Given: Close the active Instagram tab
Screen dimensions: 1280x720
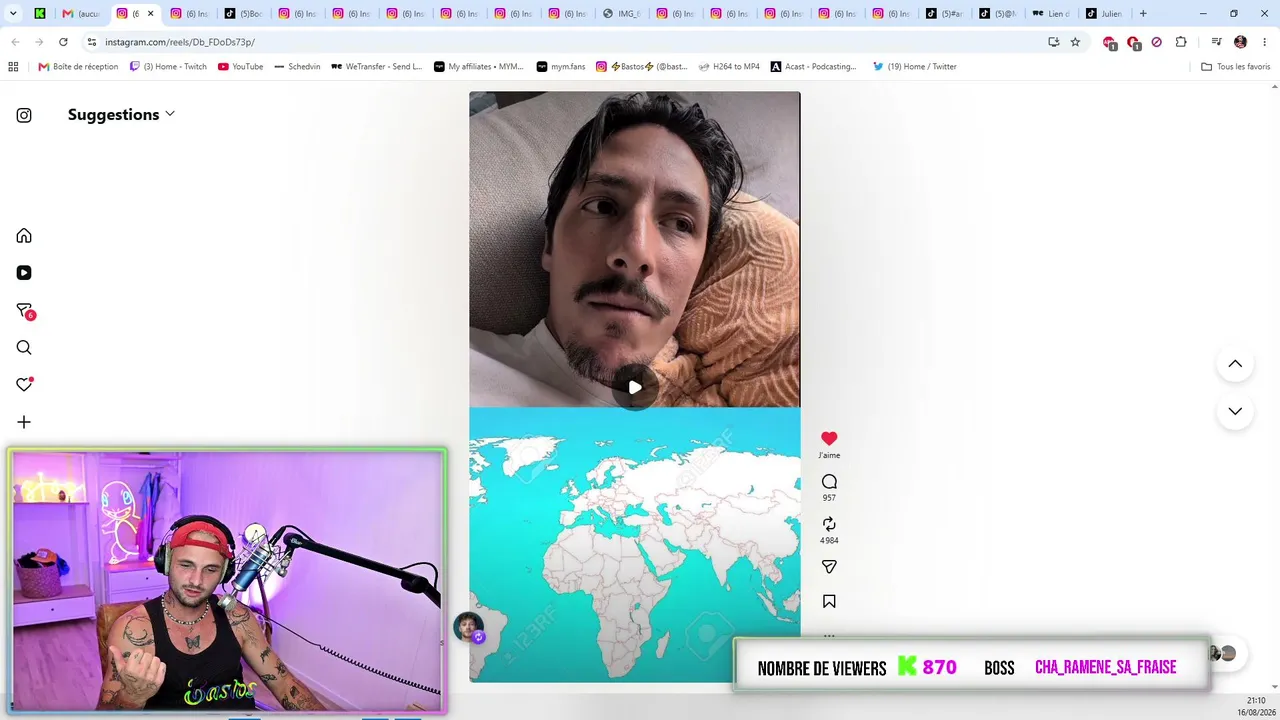Looking at the screenshot, I should (x=150, y=14).
